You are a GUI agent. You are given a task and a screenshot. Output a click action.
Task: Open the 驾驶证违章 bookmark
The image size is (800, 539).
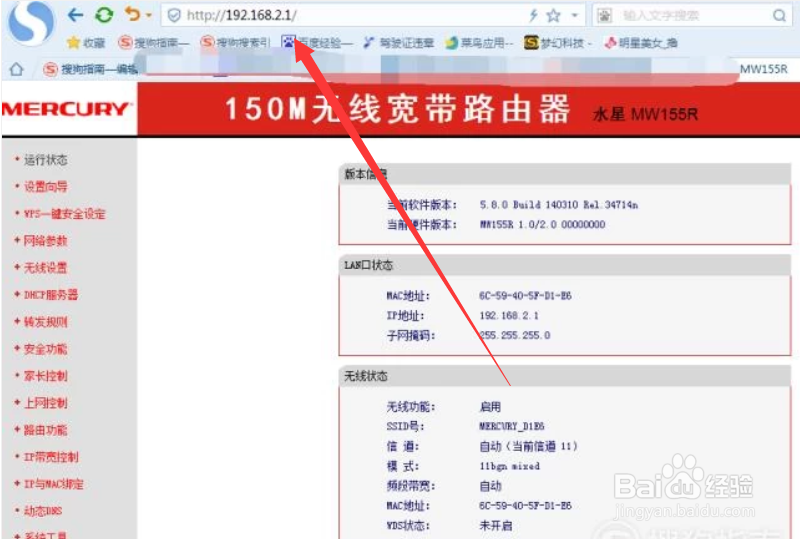tap(398, 43)
